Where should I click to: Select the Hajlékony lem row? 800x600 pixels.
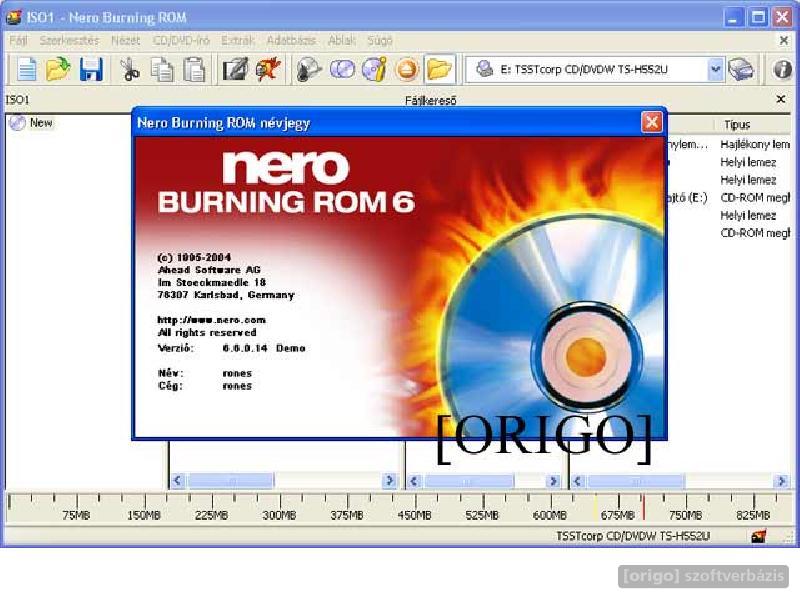(x=755, y=144)
